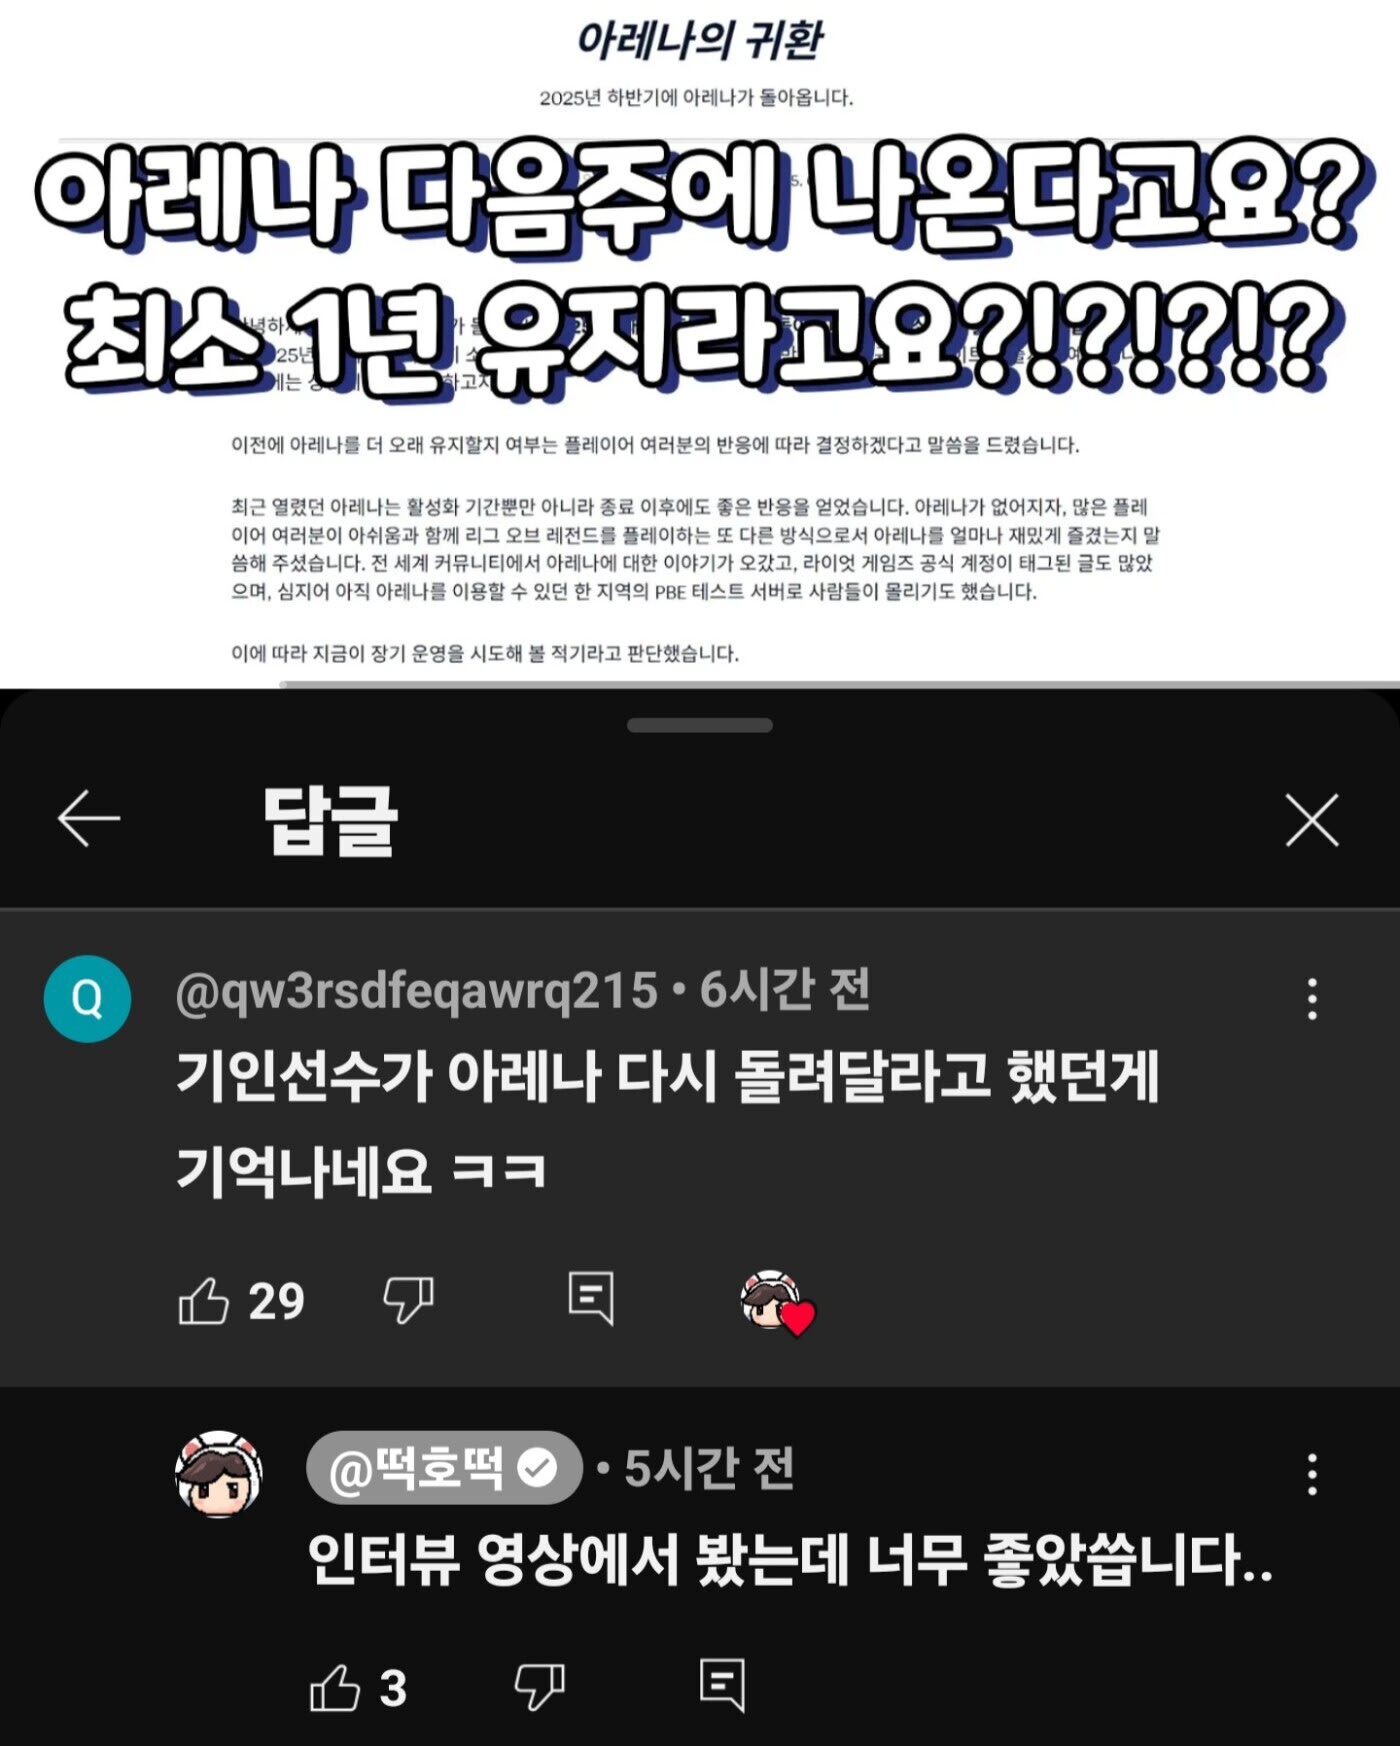Reply to the @떡호떡 comment
Viewport: 1400px width, 1746px height.
tap(722, 1686)
